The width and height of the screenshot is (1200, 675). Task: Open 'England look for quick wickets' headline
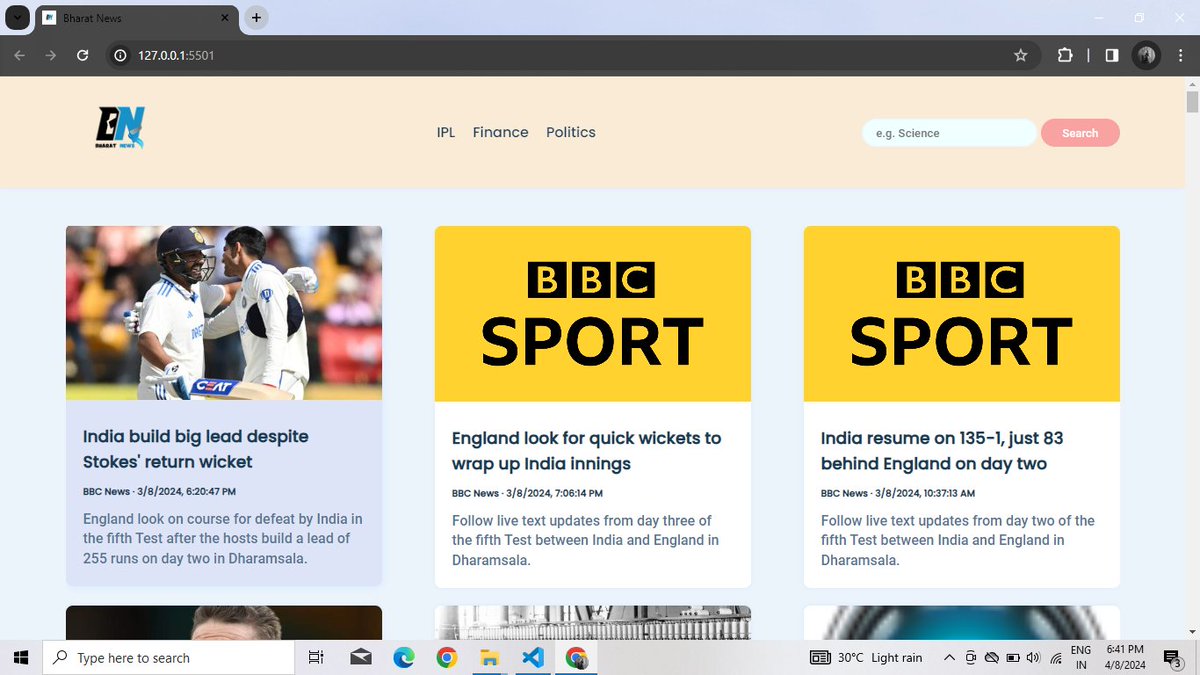pos(586,451)
